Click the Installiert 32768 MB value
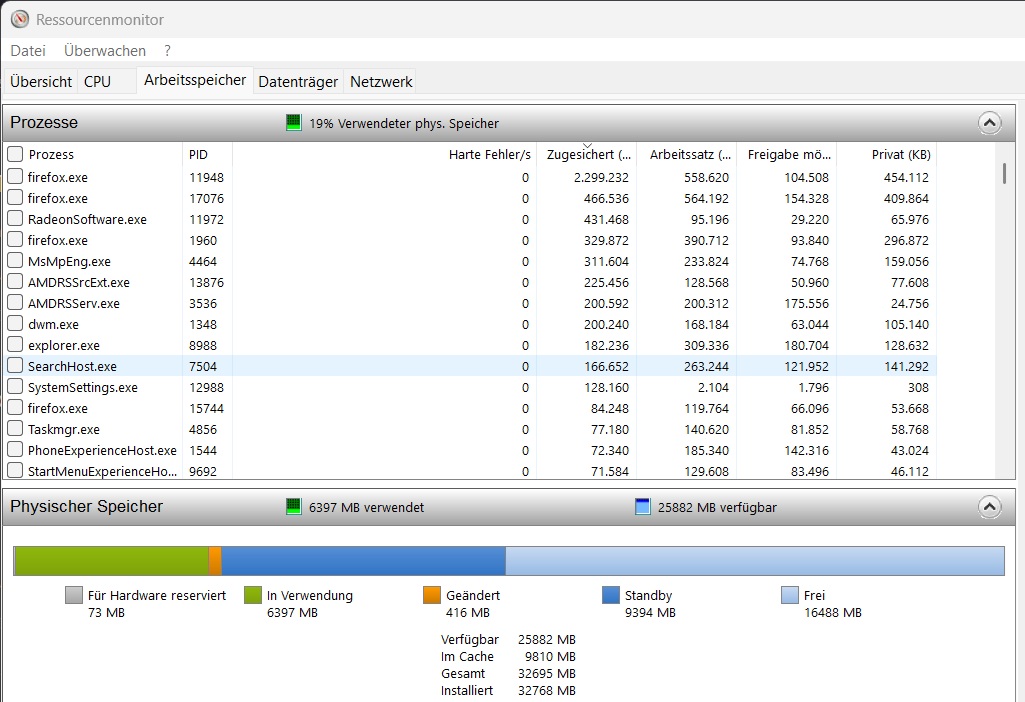 pyautogui.click(x=546, y=690)
